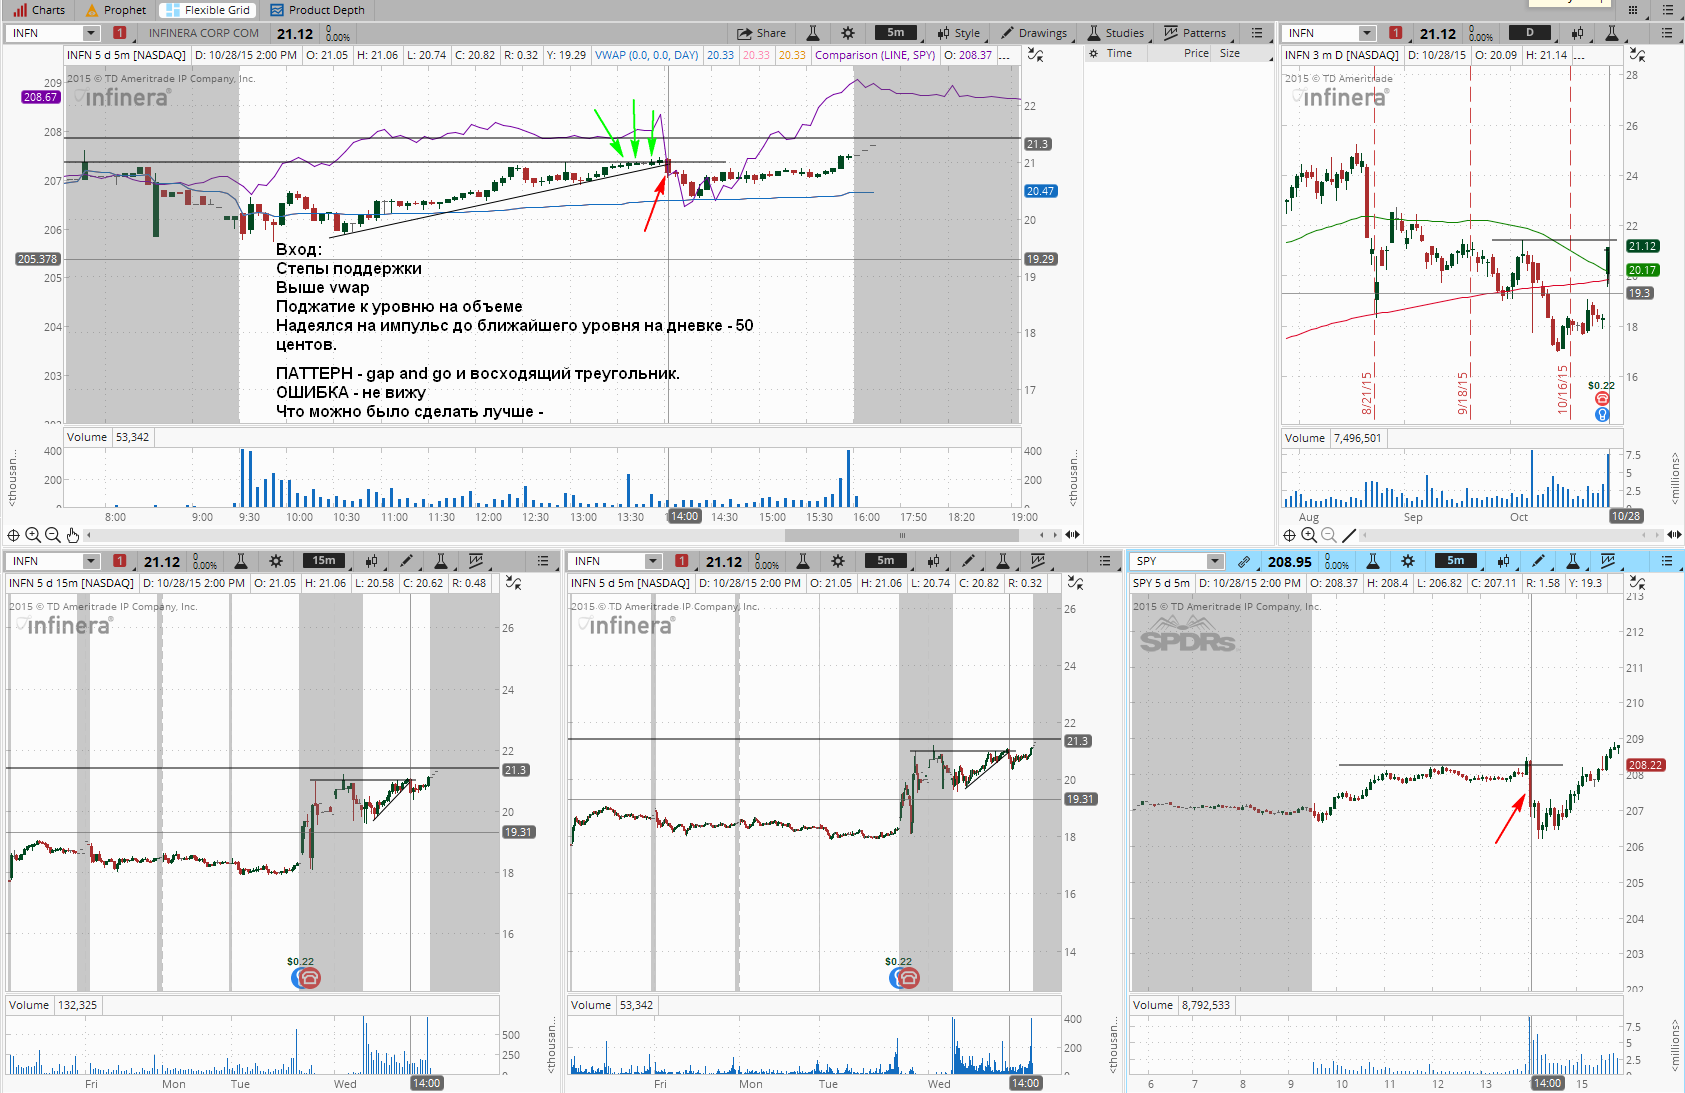
Task: Open red link selector in bottom-middle chart
Action: pos(682,561)
